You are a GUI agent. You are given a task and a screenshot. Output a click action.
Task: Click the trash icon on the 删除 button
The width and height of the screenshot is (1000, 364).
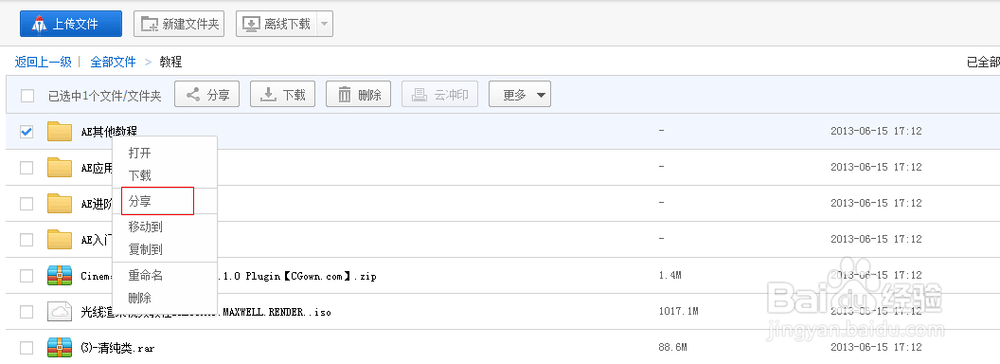(x=344, y=95)
